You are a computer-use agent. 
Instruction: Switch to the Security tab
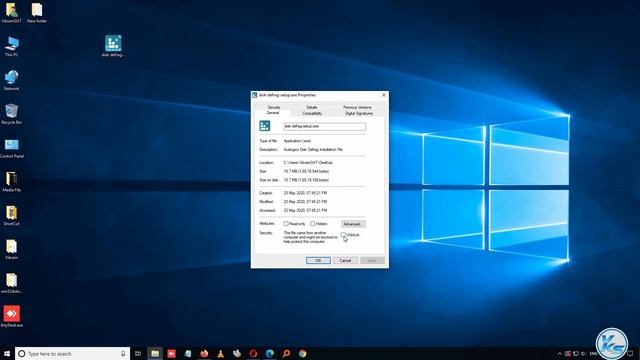[274, 107]
